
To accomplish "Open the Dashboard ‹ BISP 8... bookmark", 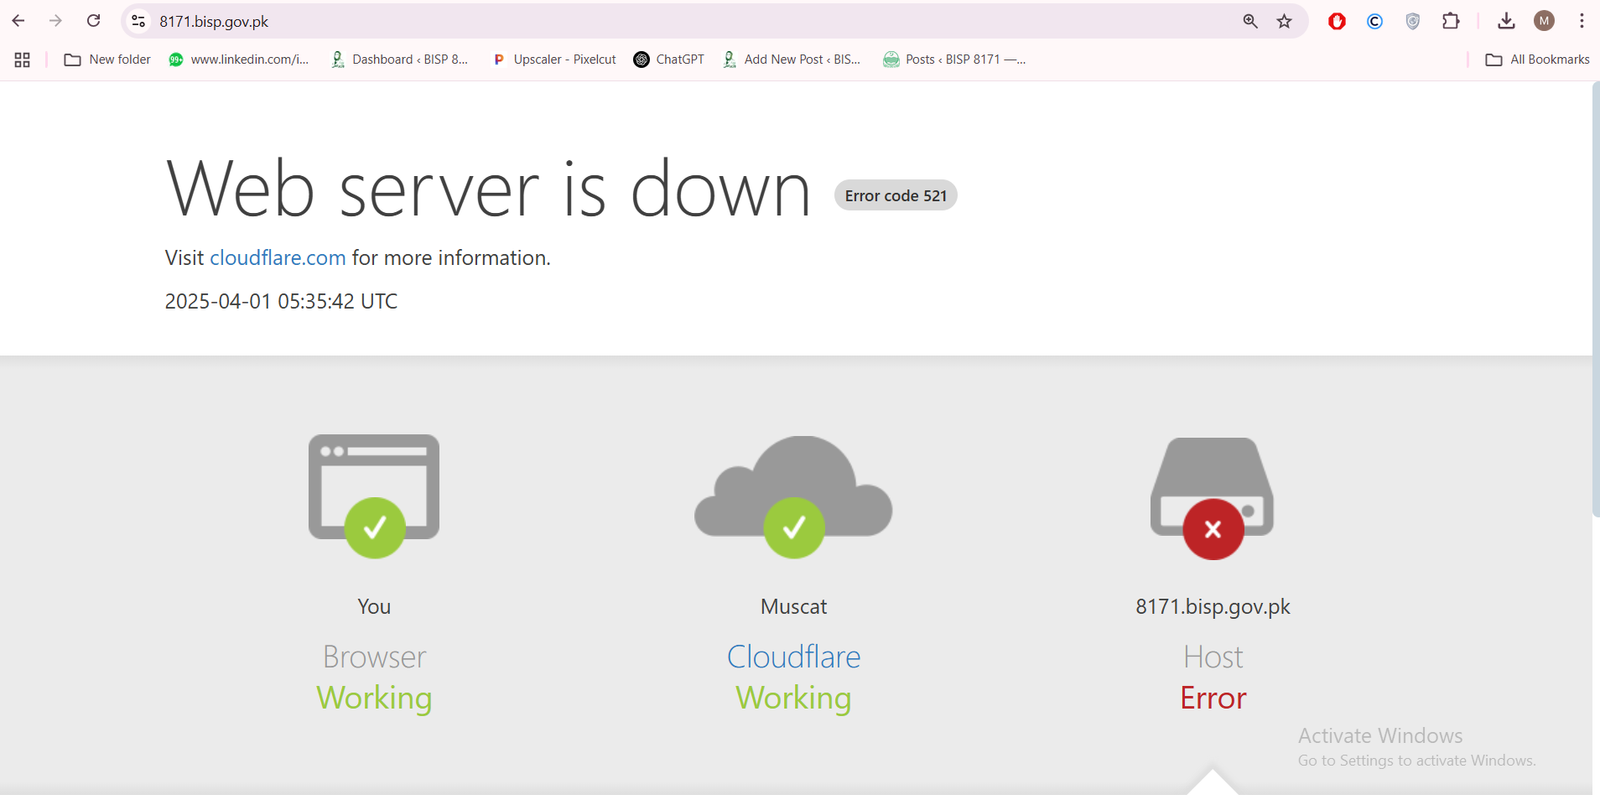I will tap(399, 60).
